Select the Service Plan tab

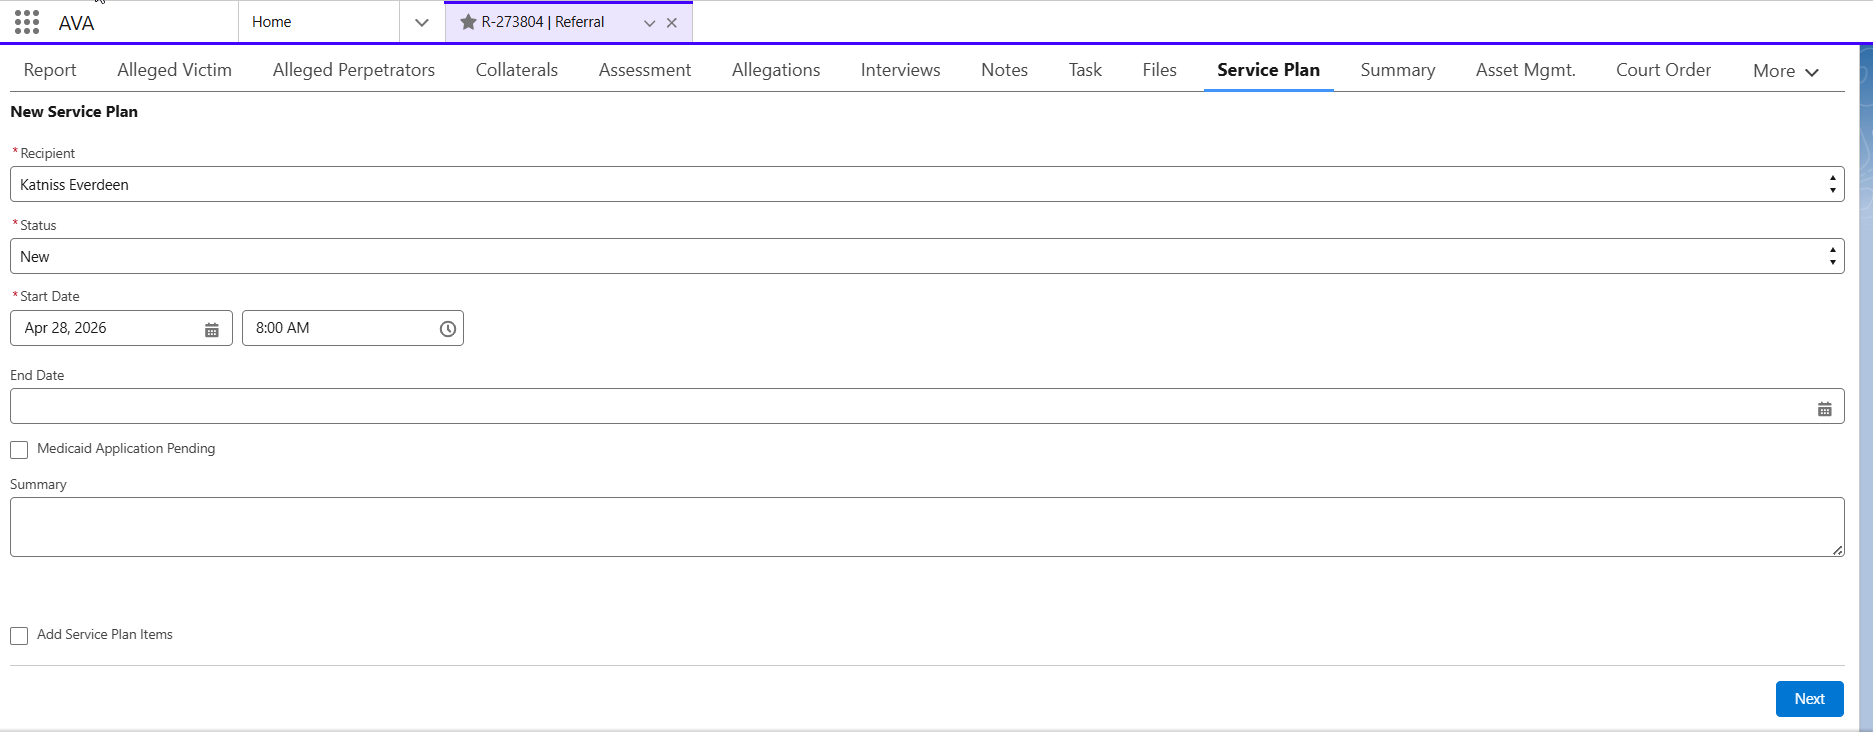coord(1269,70)
